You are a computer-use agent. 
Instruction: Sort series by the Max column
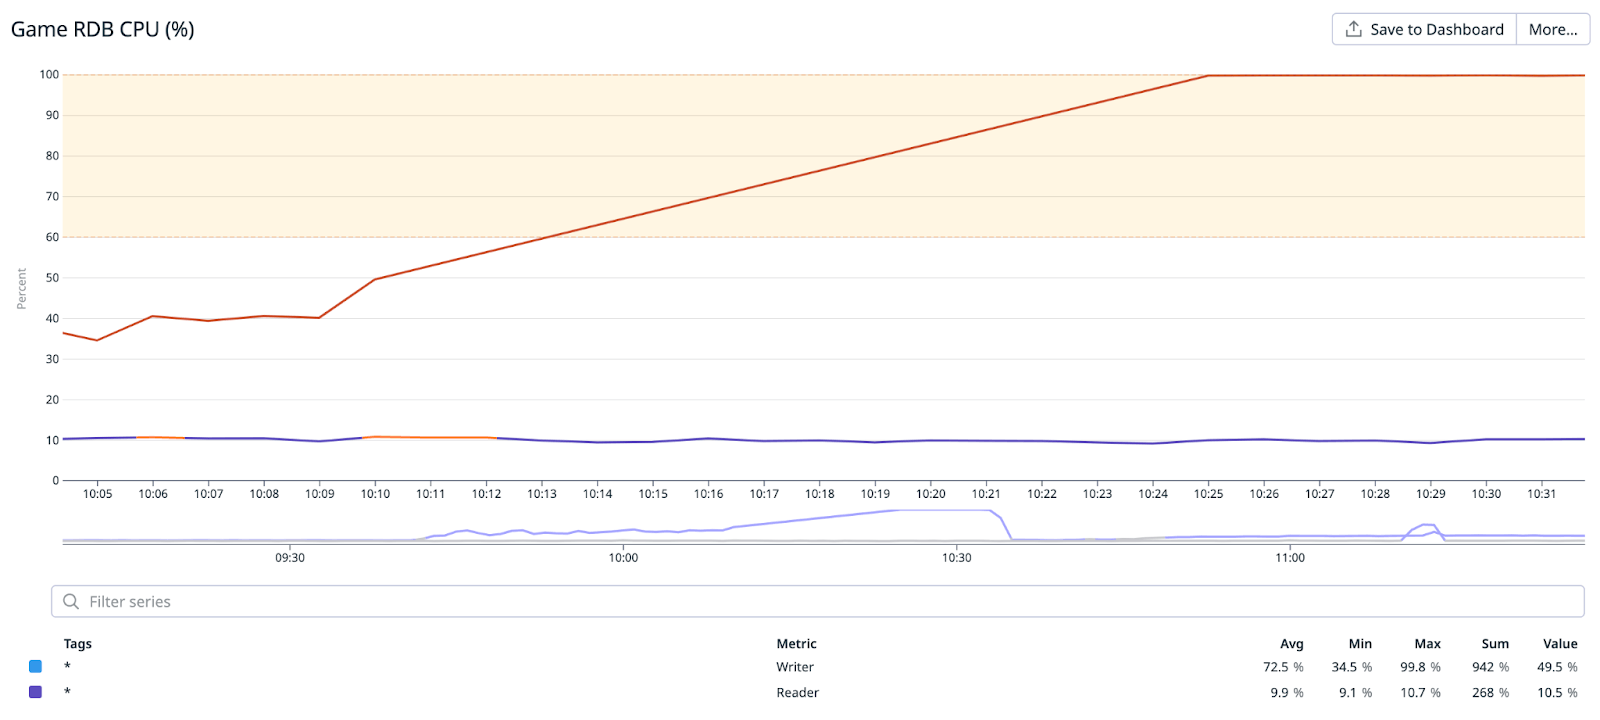tap(1428, 644)
